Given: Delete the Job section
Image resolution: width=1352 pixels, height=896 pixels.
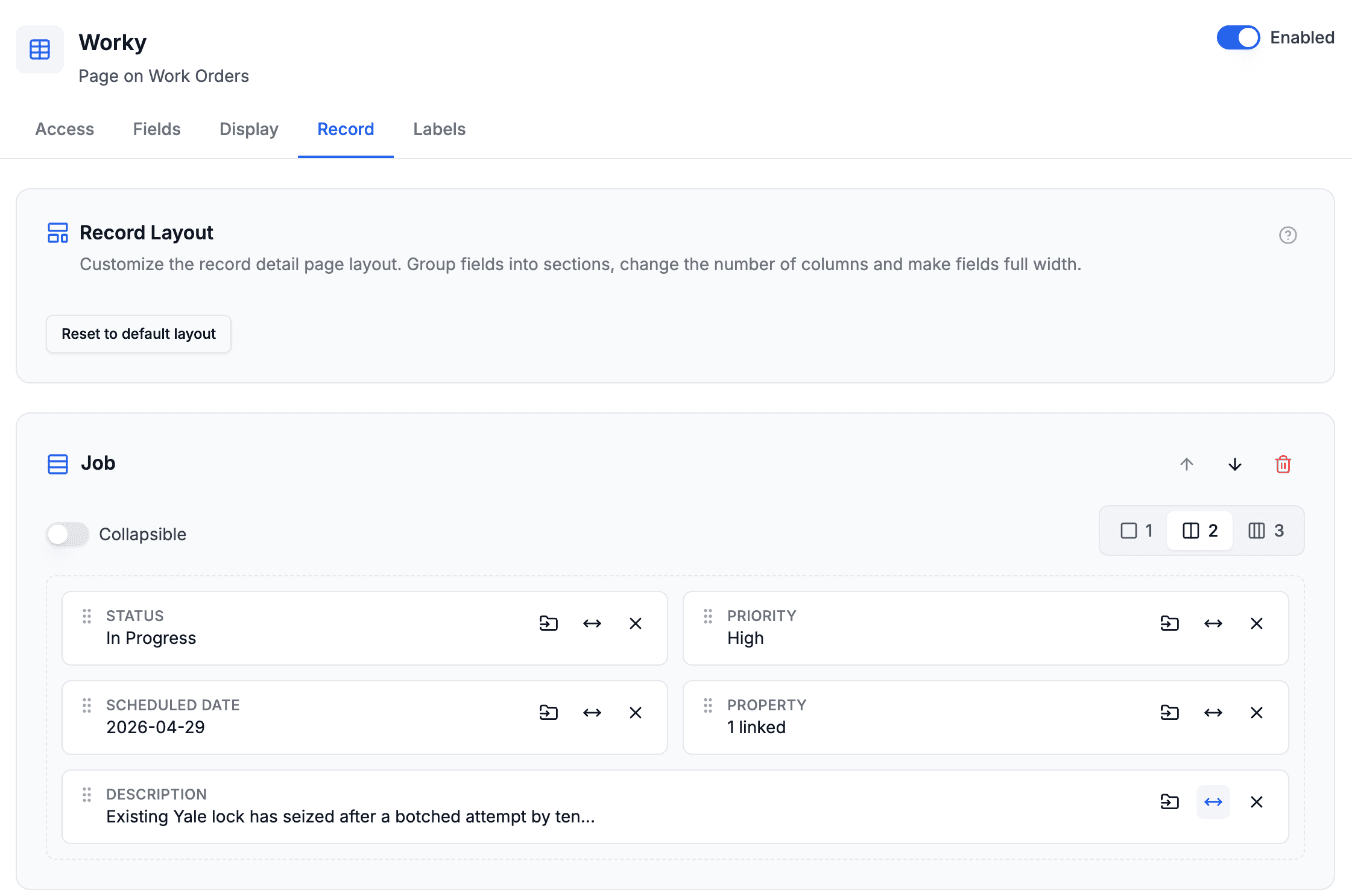Looking at the screenshot, I should tap(1283, 464).
